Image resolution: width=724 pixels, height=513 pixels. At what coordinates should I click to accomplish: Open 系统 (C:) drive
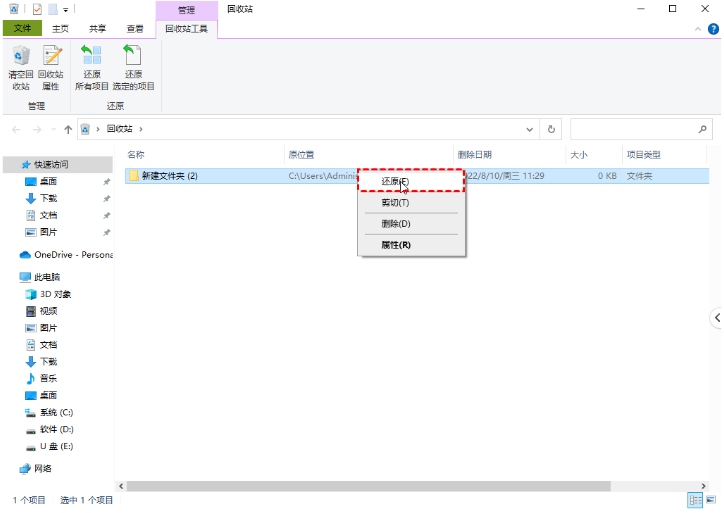click(x=56, y=412)
